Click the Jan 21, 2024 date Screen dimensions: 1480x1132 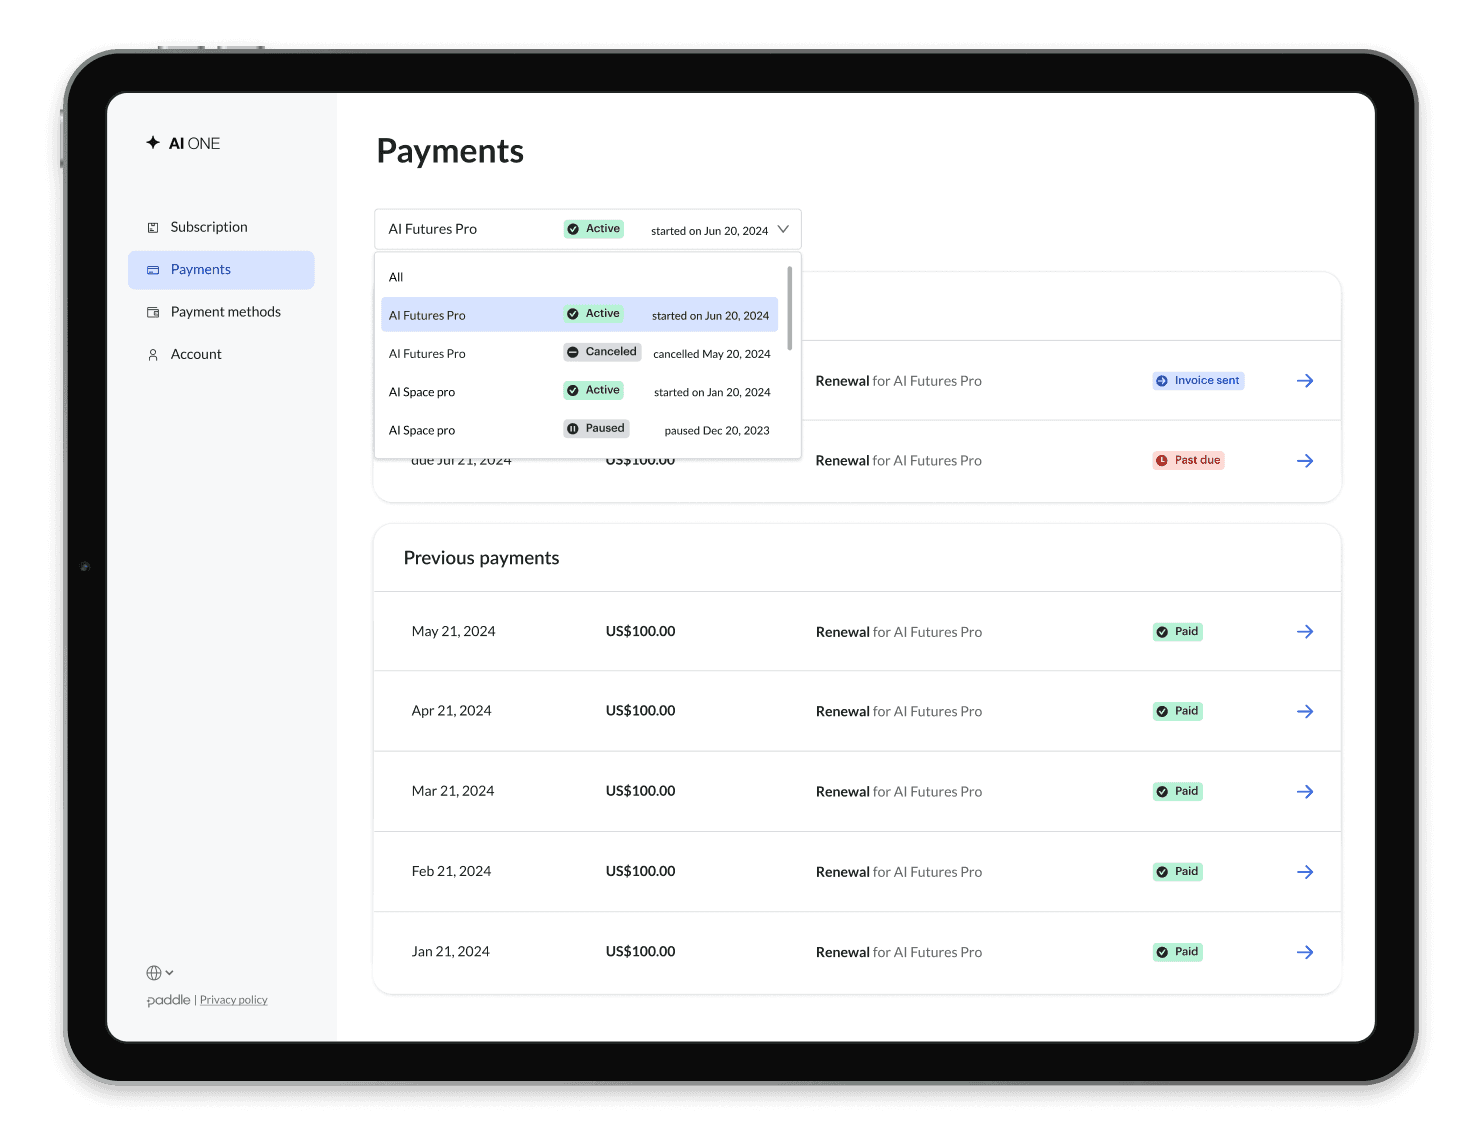tap(450, 952)
